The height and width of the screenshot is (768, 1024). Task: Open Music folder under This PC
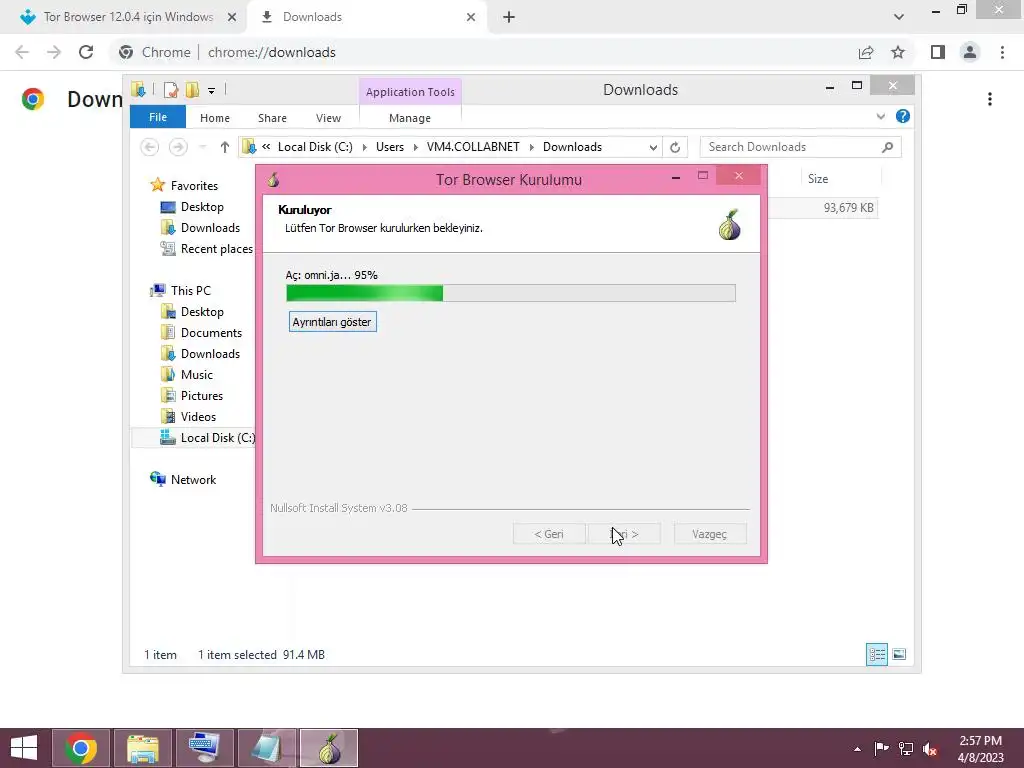tap(197, 375)
